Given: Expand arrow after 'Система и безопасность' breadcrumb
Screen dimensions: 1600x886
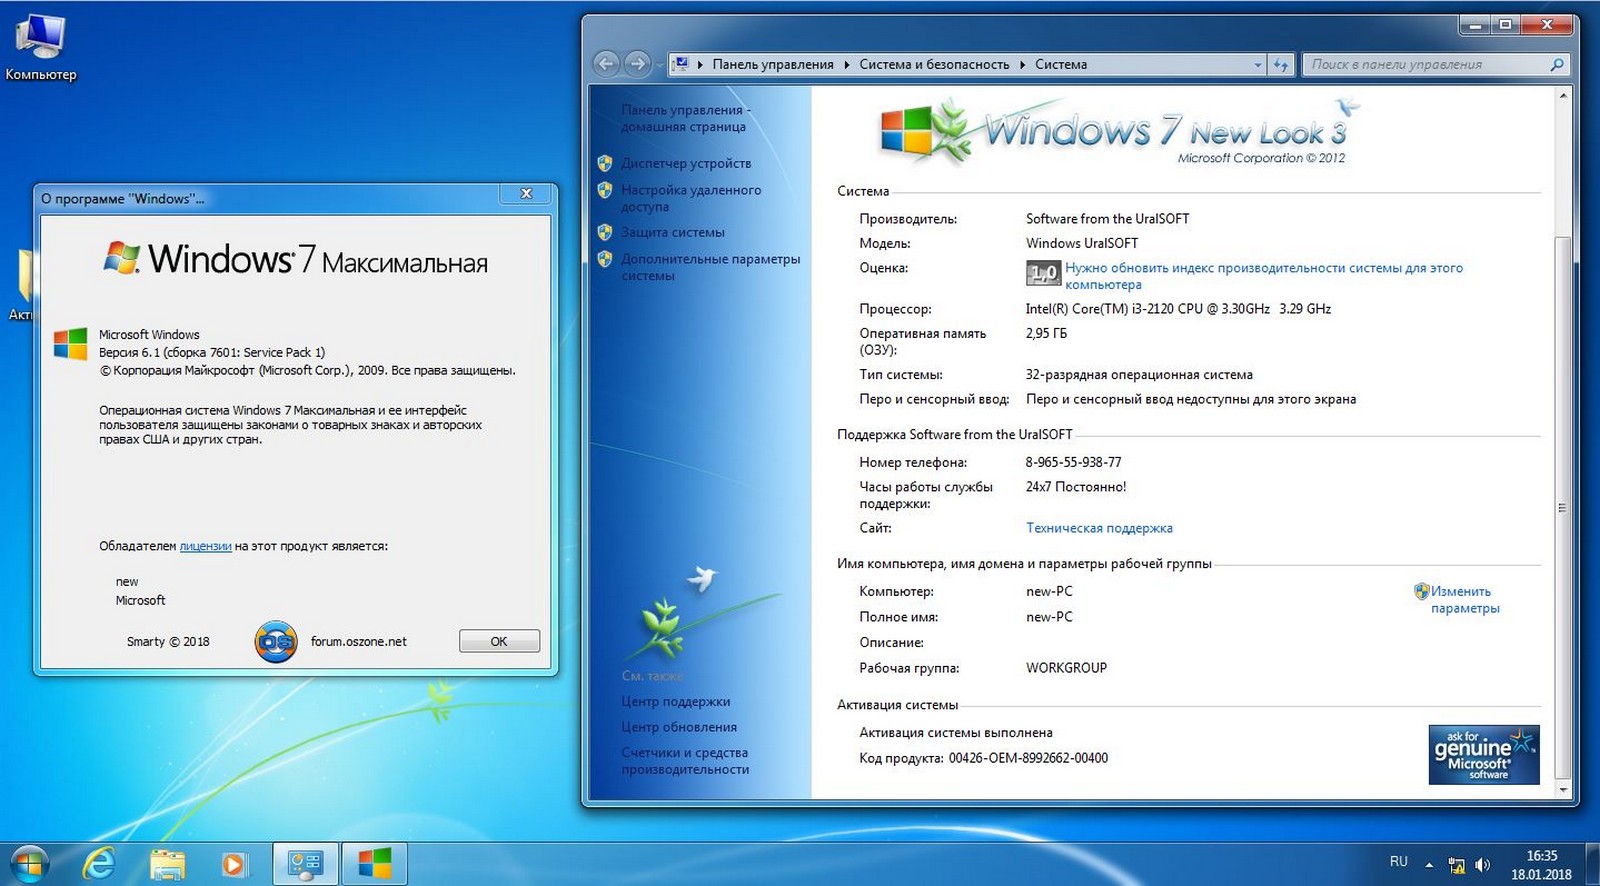Looking at the screenshot, I should 1023,65.
